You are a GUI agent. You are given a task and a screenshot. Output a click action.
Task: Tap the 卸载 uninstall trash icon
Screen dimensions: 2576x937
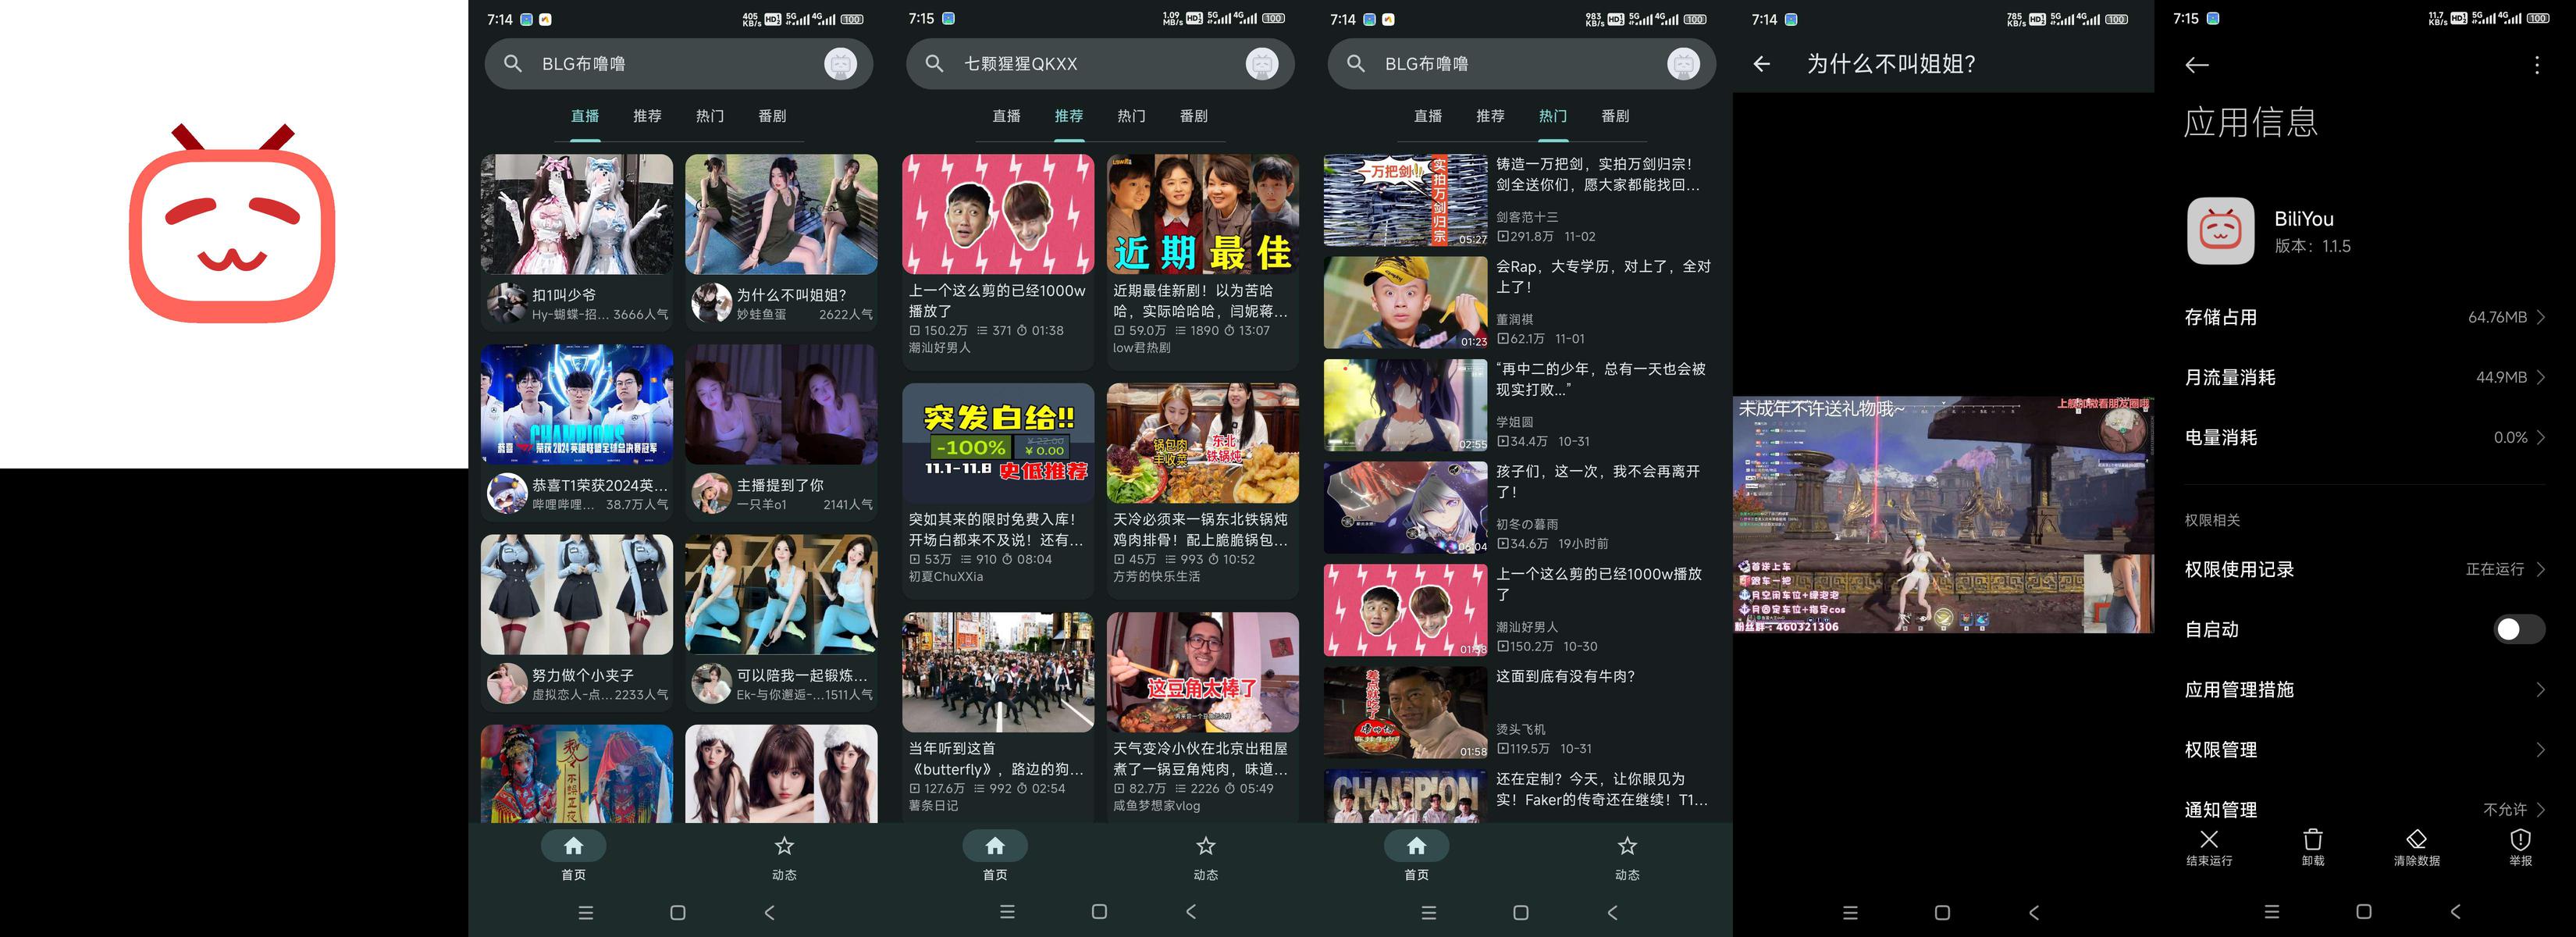(x=2312, y=841)
